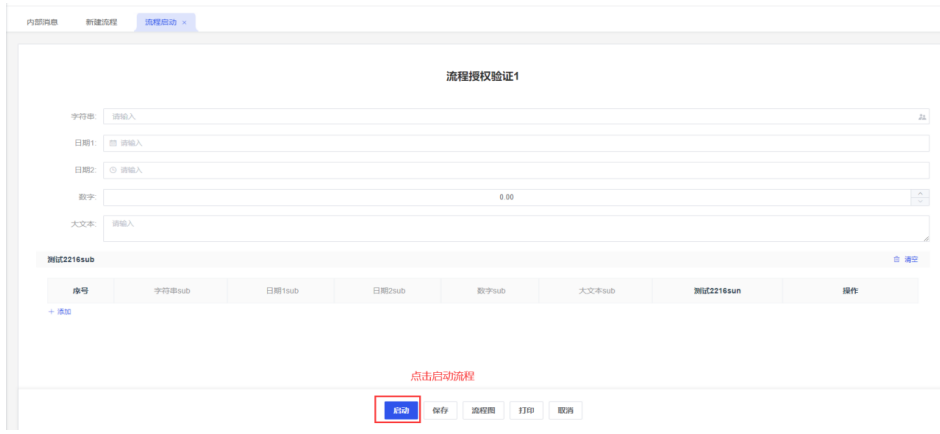Image resolution: width=940 pixels, height=434 pixels.
Task: Click calendar icon in 日期1 field
Action: tap(113, 143)
